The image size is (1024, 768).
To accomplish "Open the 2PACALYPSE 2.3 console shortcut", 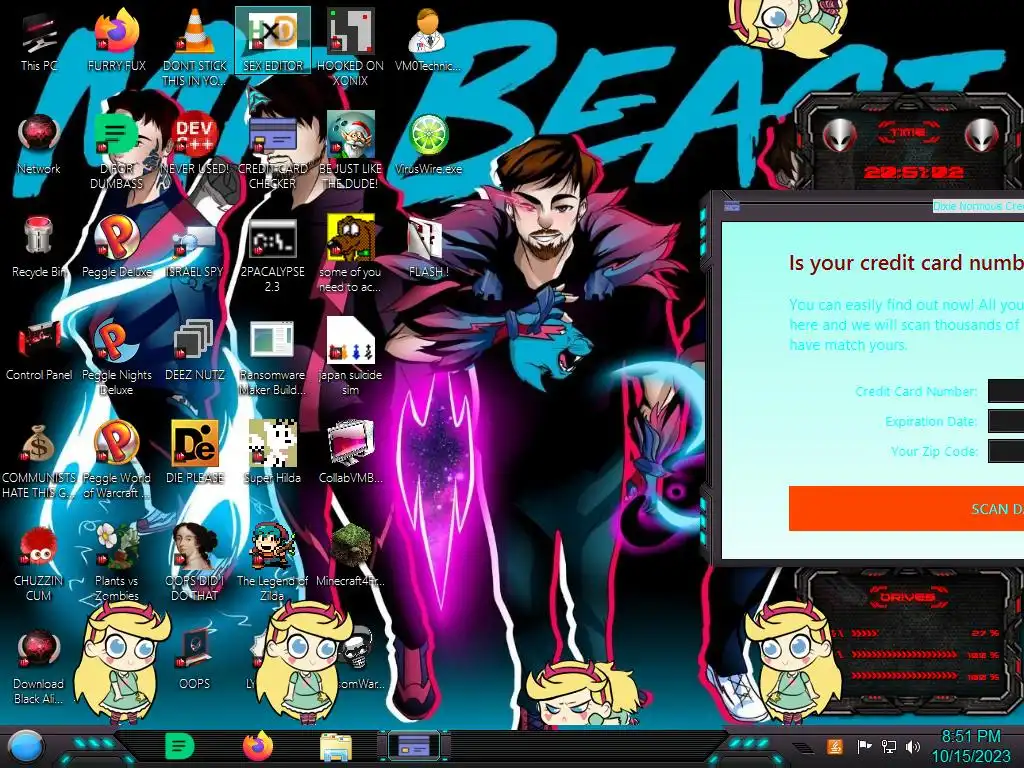I will click(x=272, y=253).
